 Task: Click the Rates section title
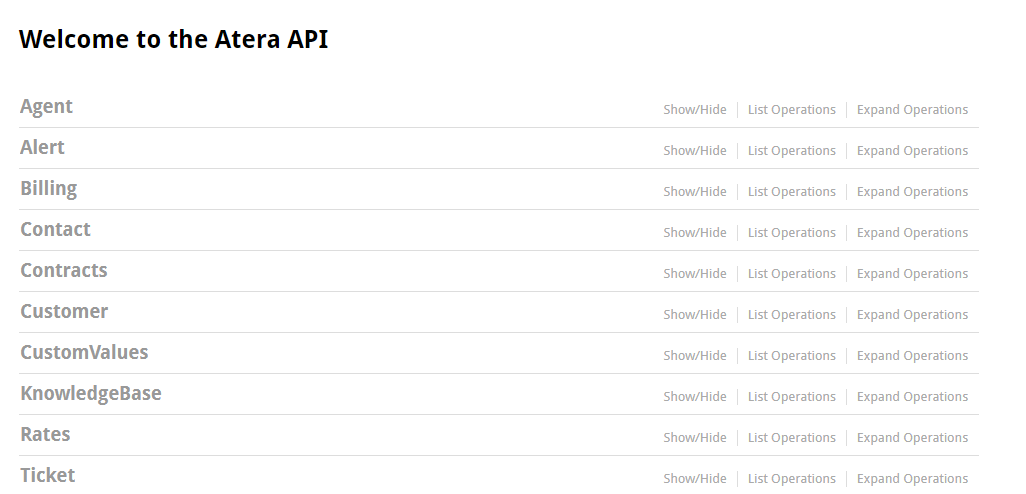coord(45,434)
